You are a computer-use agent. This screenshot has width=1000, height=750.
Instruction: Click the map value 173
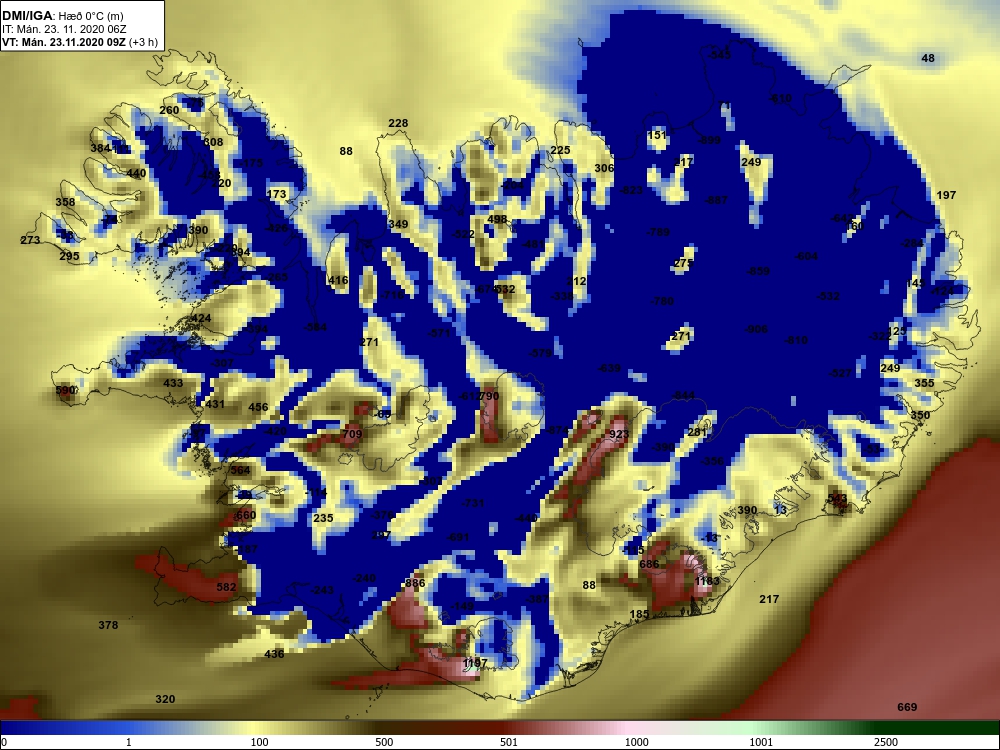coord(277,195)
